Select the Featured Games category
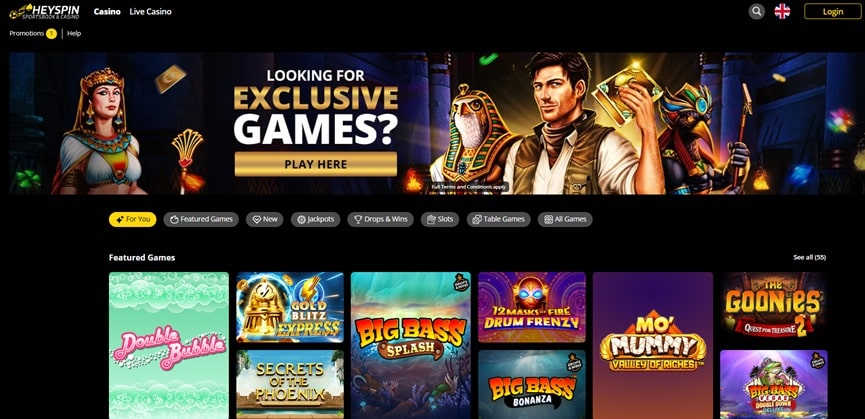 click(x=201, y=219)
